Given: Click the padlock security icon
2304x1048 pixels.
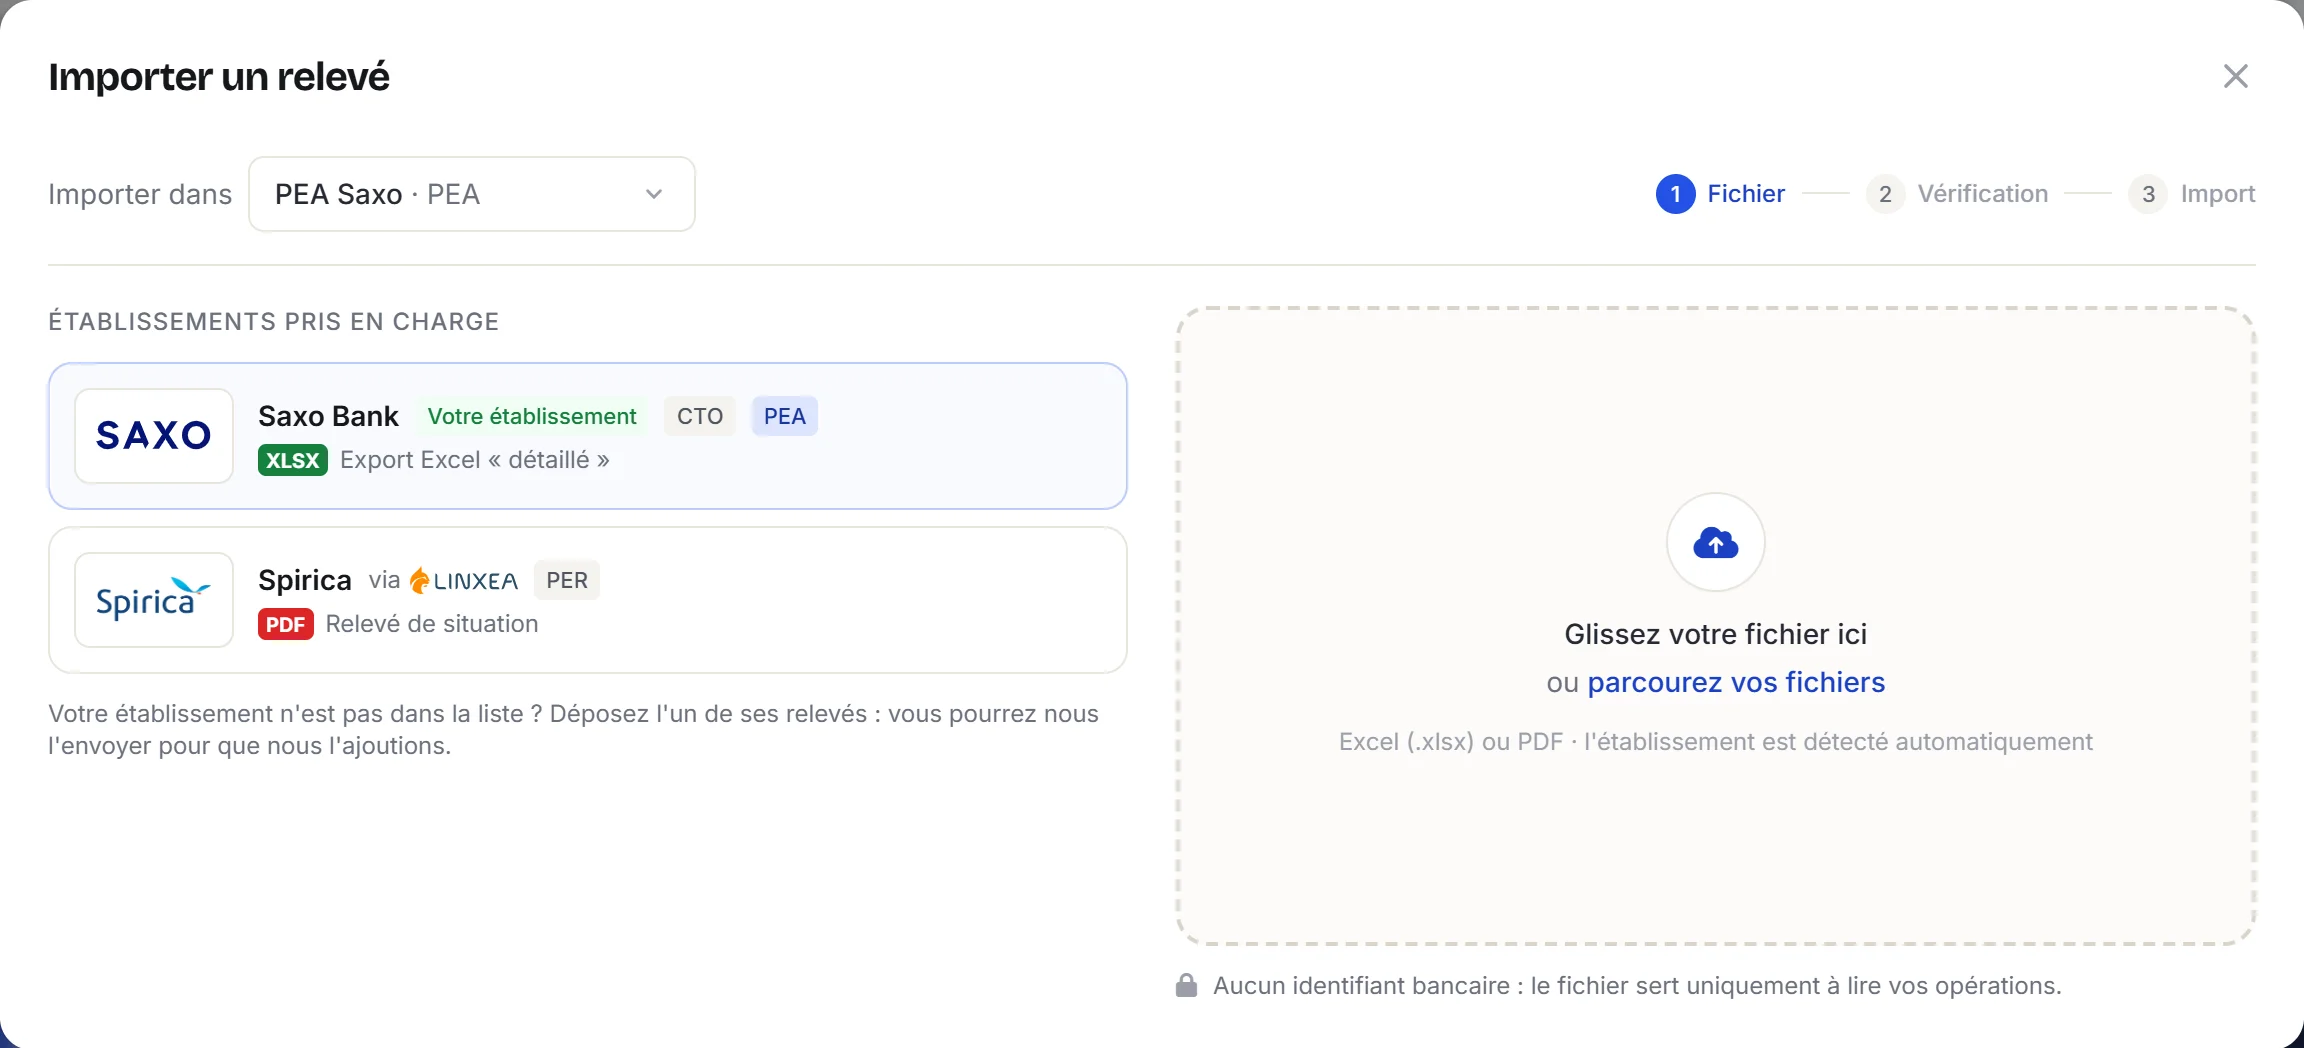Looking at the screenshot, I should pos(1187,986).
